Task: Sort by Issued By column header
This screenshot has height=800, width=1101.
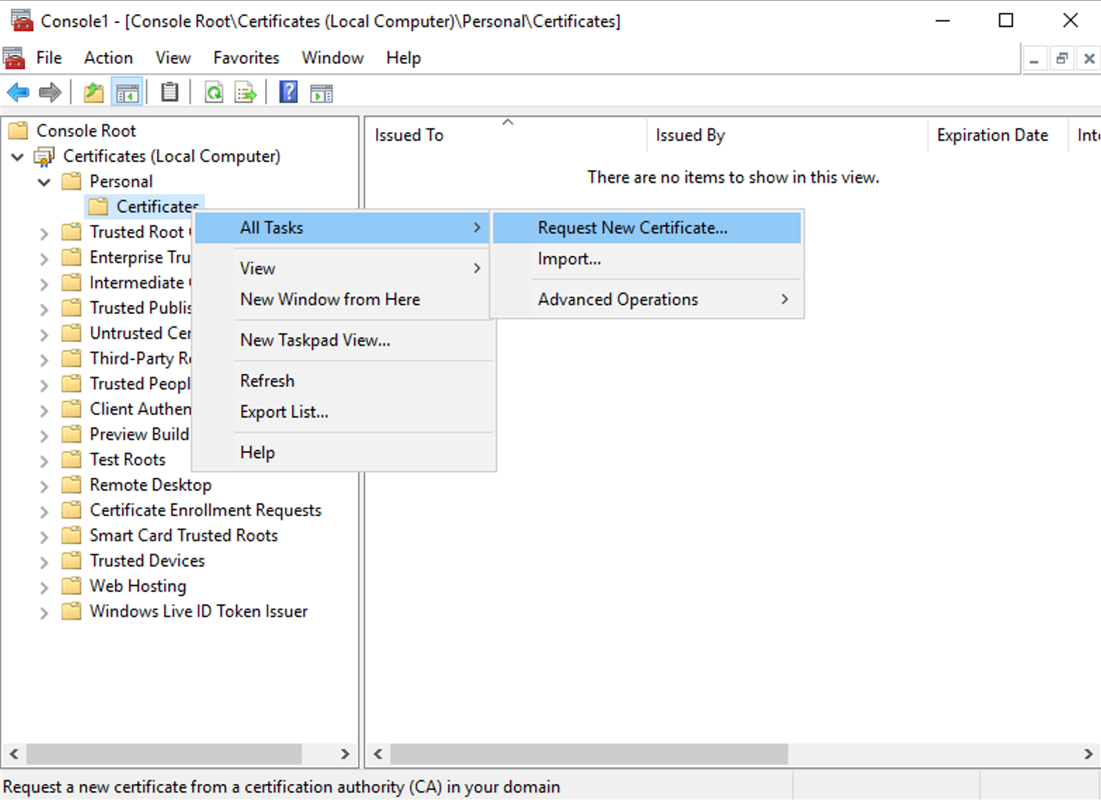Action: point(690,135)
